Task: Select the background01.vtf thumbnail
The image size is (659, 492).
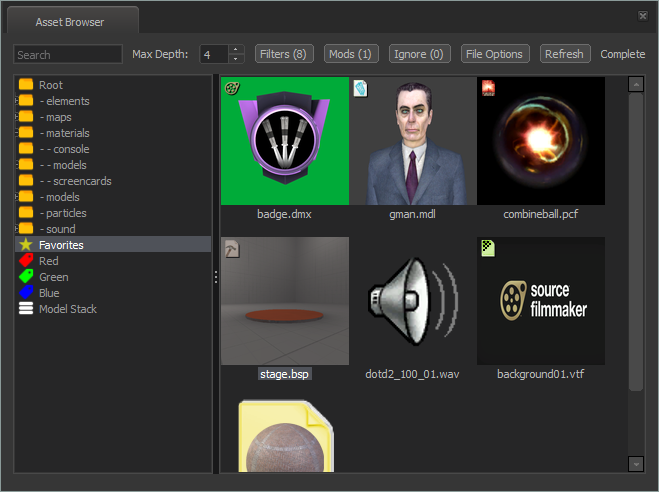Action: coord(541,301)
